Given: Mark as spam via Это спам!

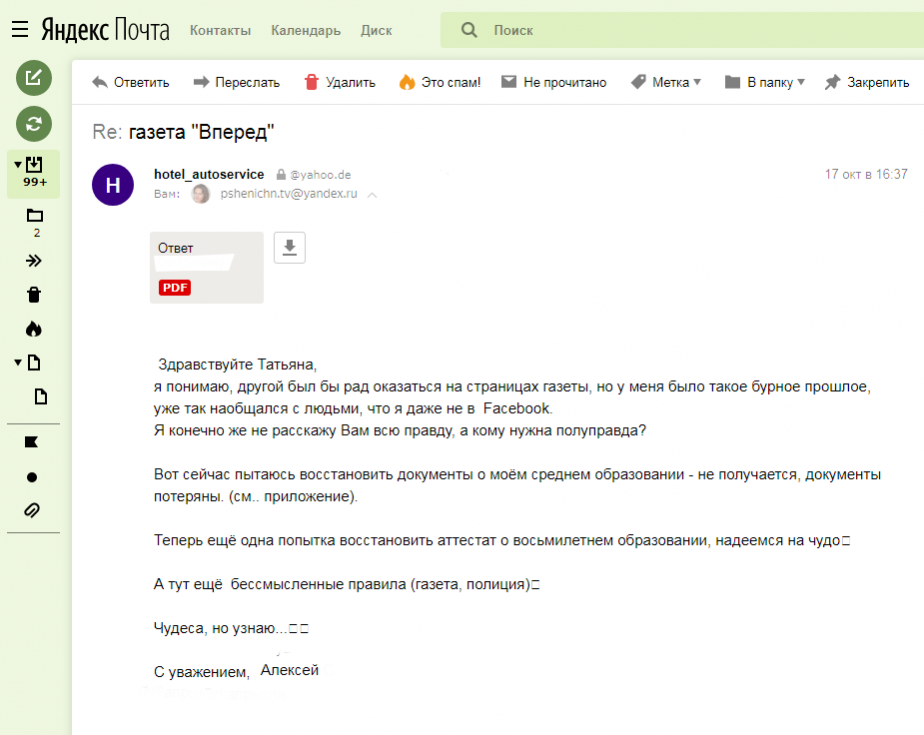Looking at the screenshot, I should pyautogui.click(x=440, y=83).
